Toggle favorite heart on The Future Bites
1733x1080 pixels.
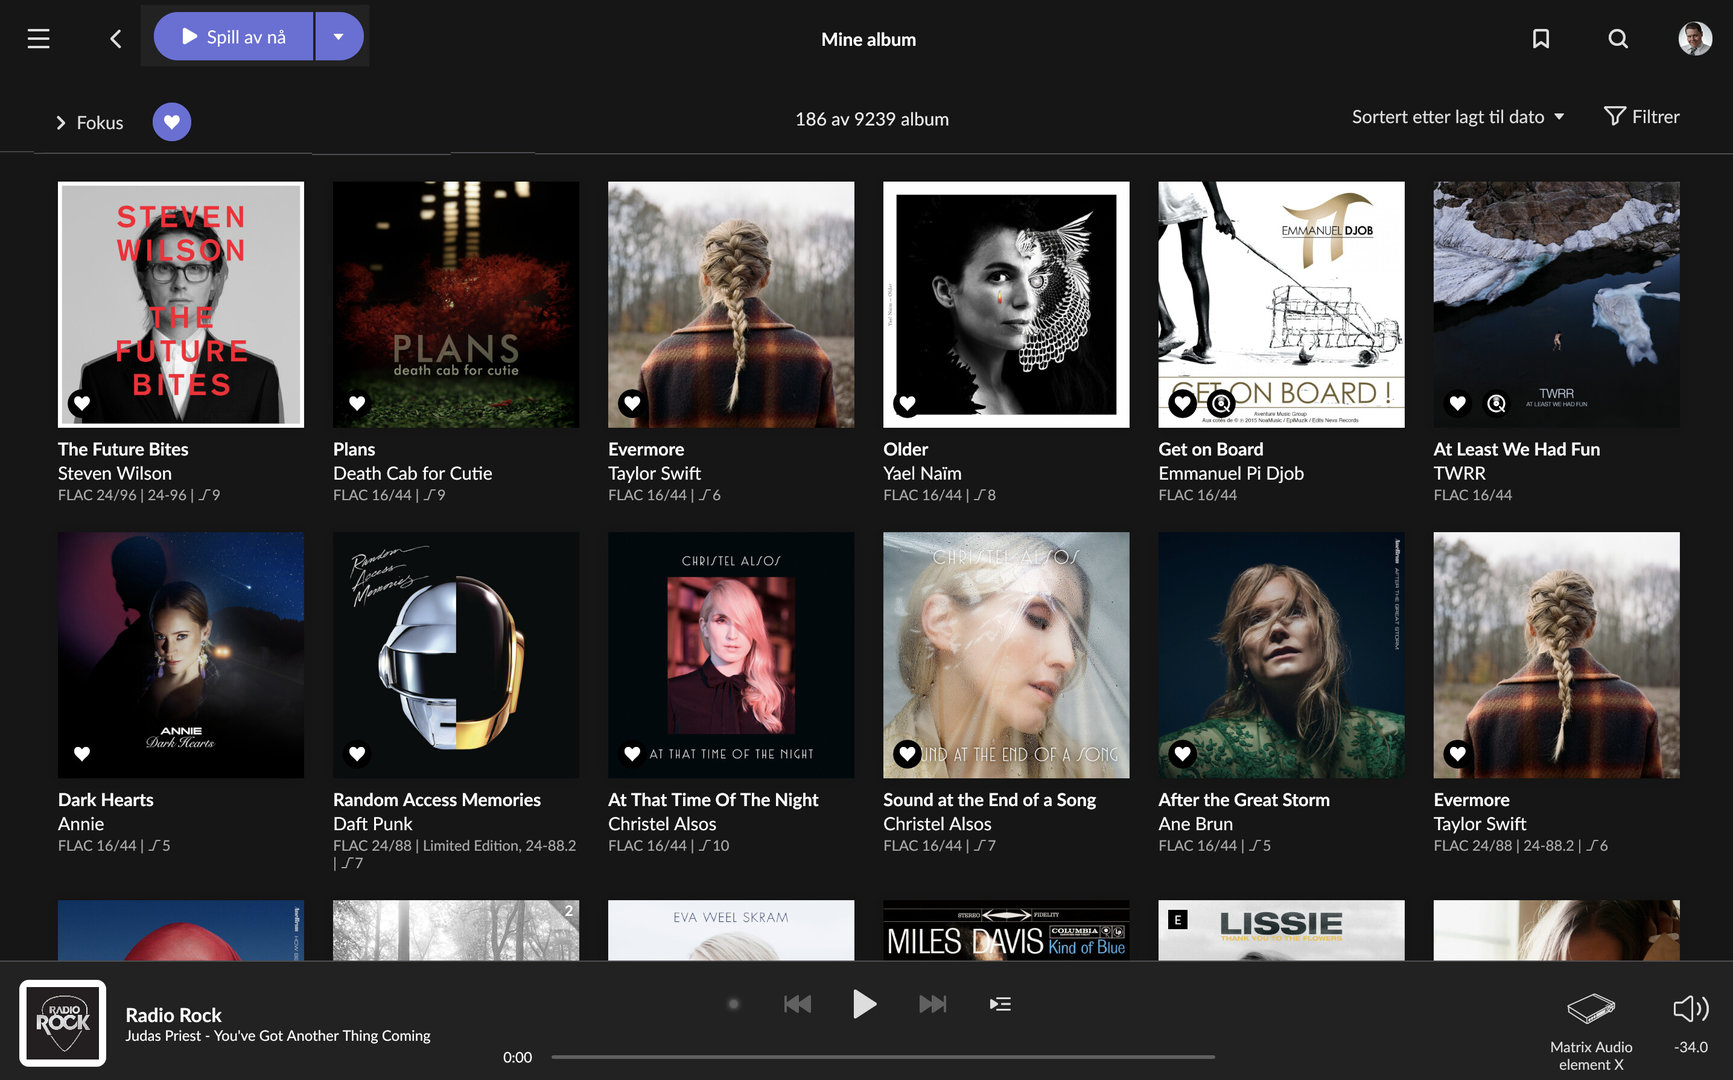(x=82, y=403)
